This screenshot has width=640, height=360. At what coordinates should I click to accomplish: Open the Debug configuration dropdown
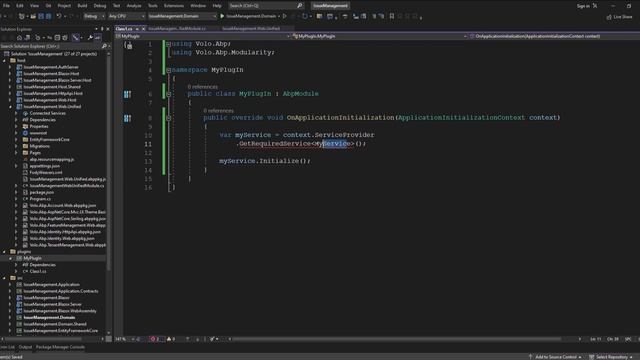point(94,16)
